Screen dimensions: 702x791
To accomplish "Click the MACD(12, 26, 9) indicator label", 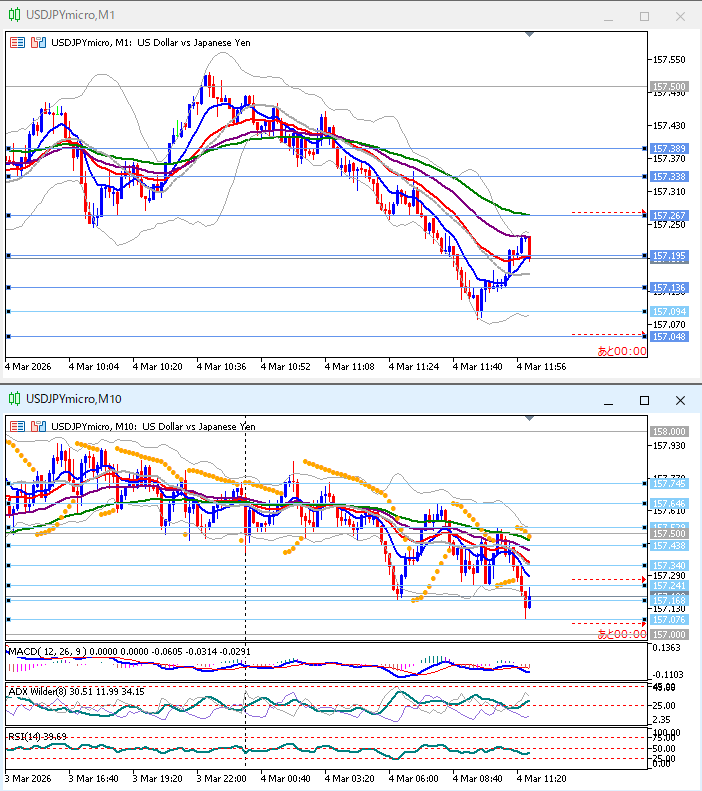I will pos(46,652).
